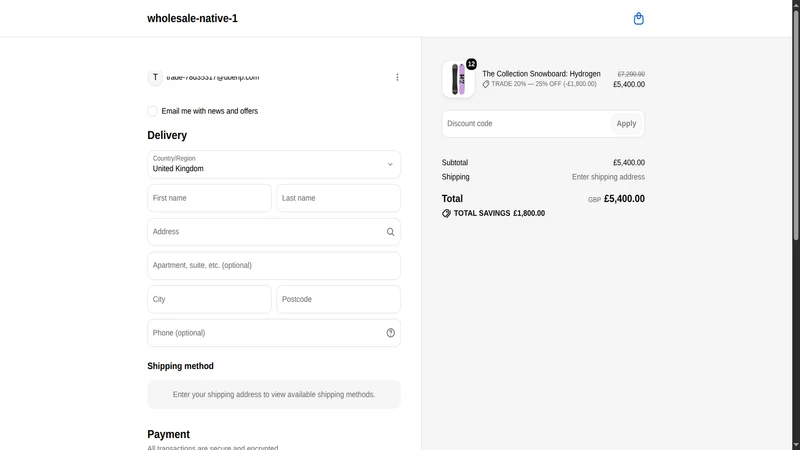Click the Payment section heading

(x=168, y=434)
